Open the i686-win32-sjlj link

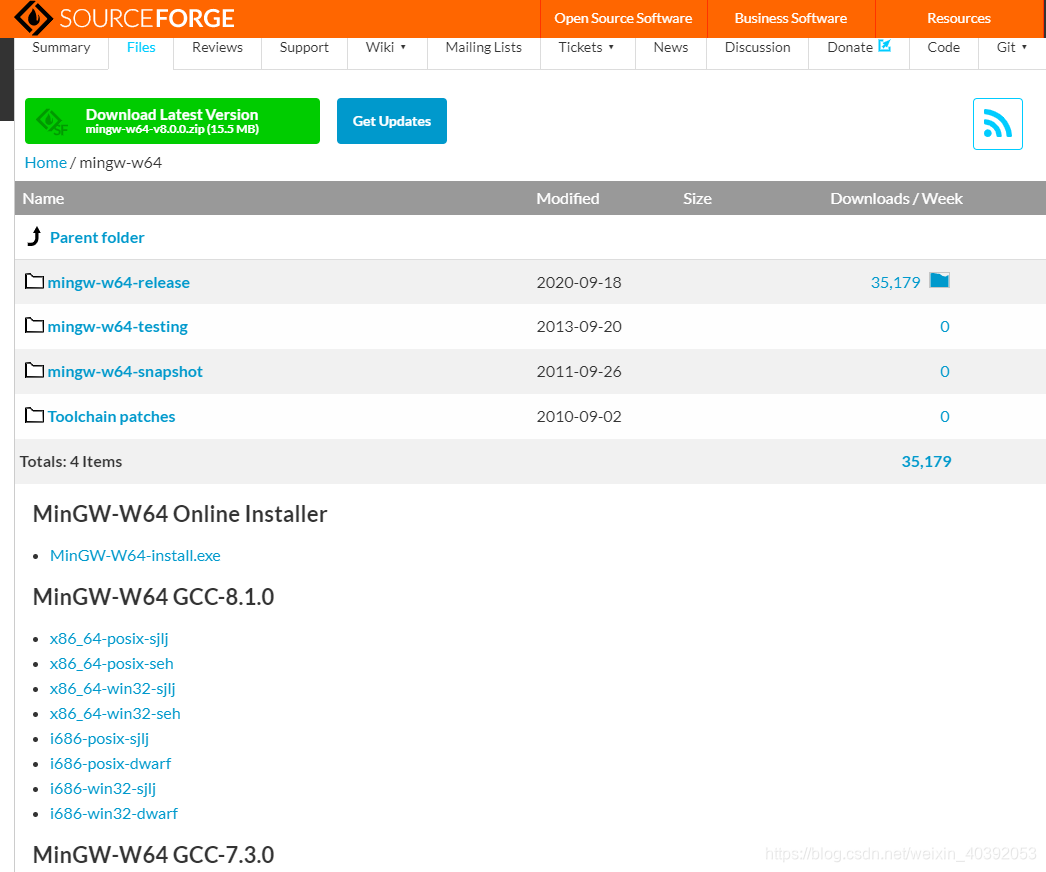tap(103, 789)
